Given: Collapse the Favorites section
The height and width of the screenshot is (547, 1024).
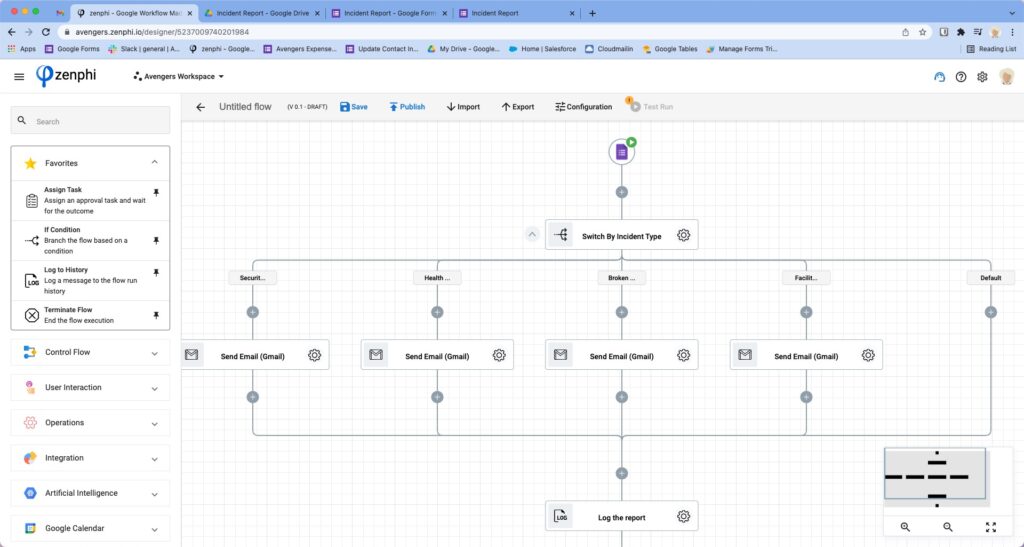Looking at the screenshot, I should (x=155, y=163).
